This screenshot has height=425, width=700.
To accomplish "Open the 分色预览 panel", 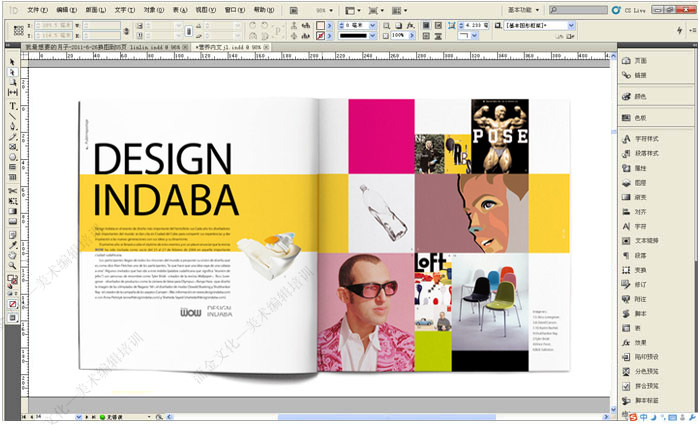I will pos(640,371).
